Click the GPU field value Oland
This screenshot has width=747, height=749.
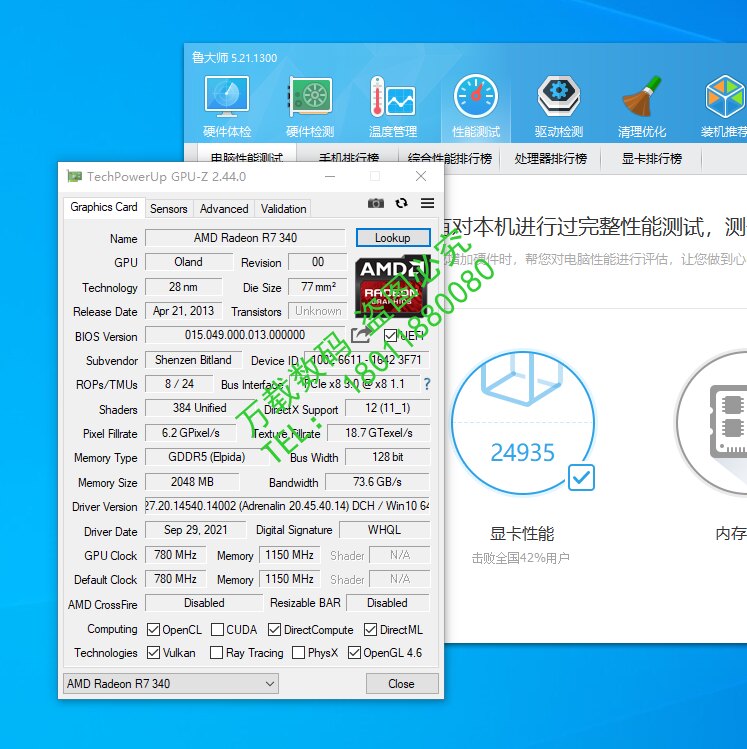pos(189,262)
